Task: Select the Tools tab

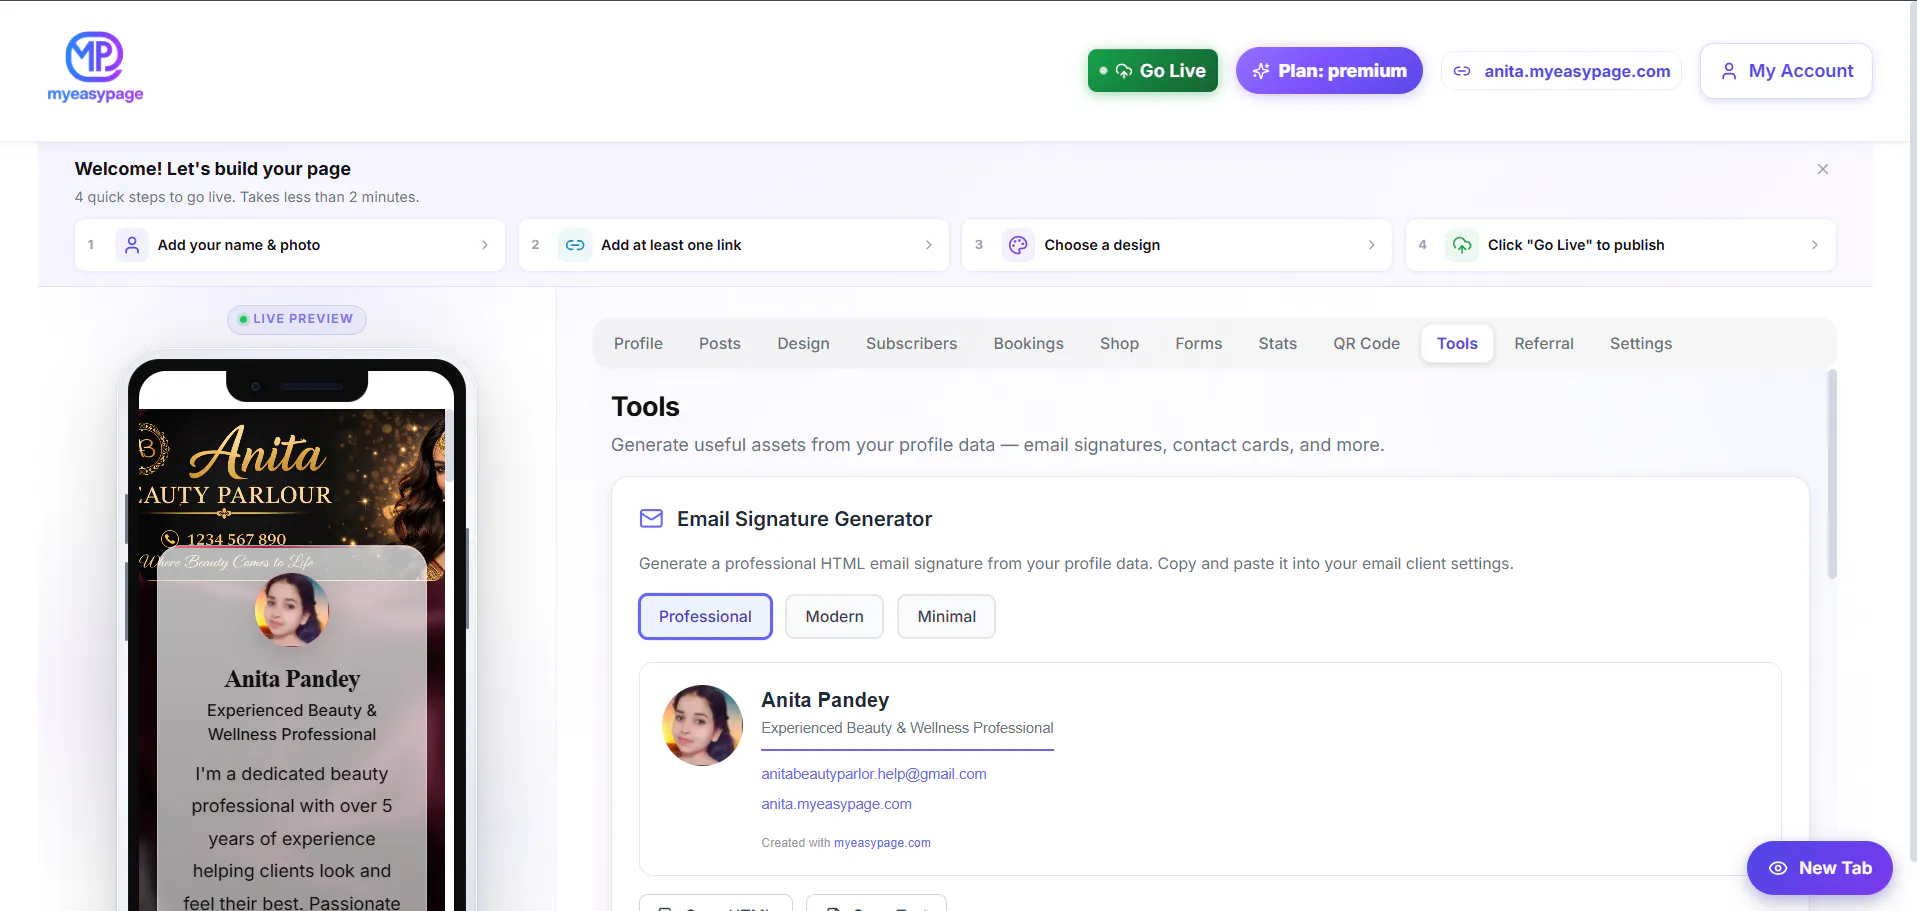Action: [x=1457, y=344]
